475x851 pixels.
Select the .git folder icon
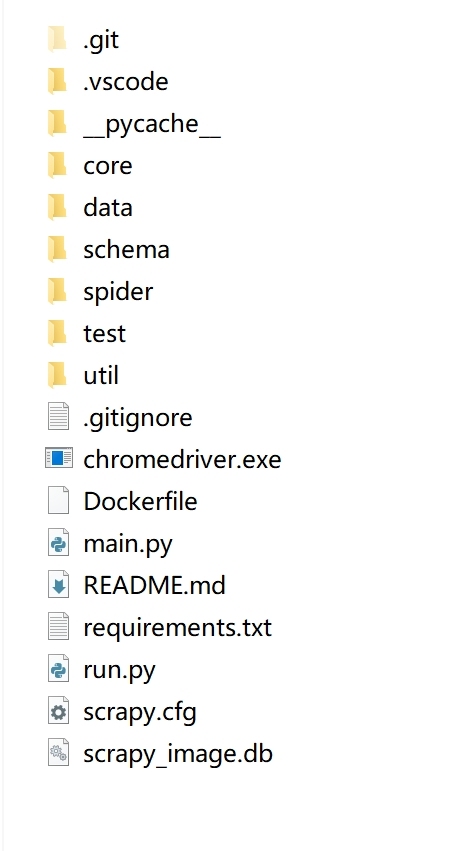tap(58, 40)
